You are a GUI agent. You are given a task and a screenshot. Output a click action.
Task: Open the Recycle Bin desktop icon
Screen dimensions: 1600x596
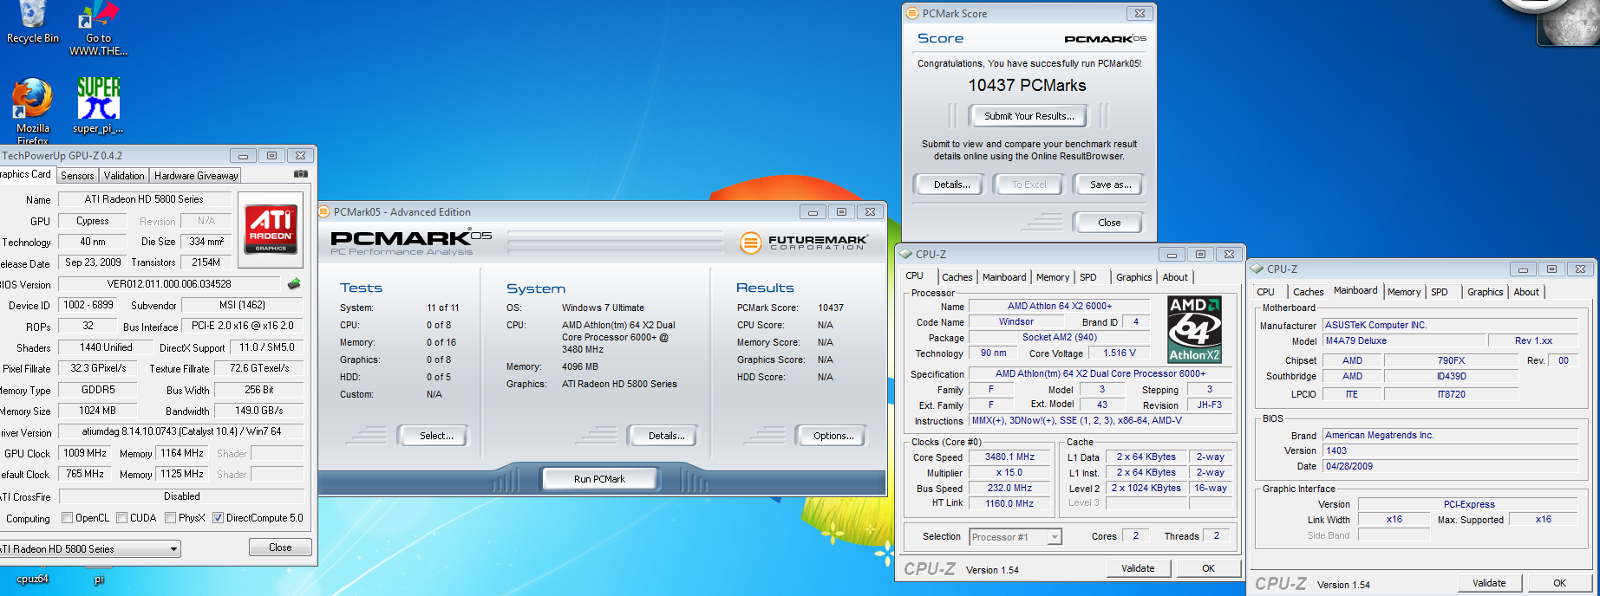32,22
